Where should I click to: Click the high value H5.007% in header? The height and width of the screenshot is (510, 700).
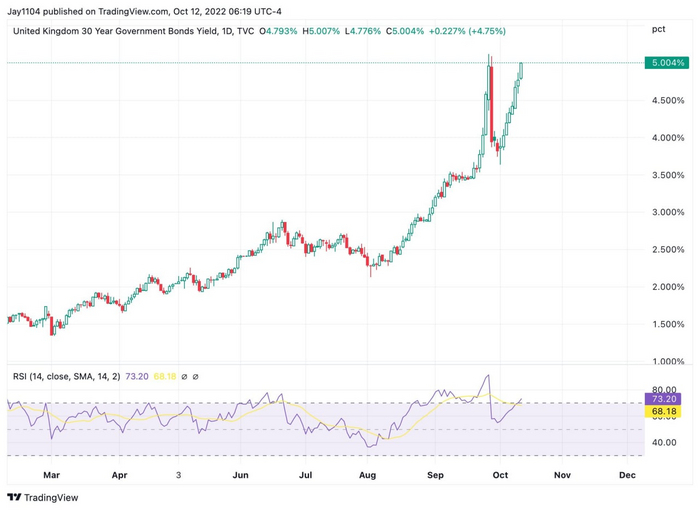321,31
